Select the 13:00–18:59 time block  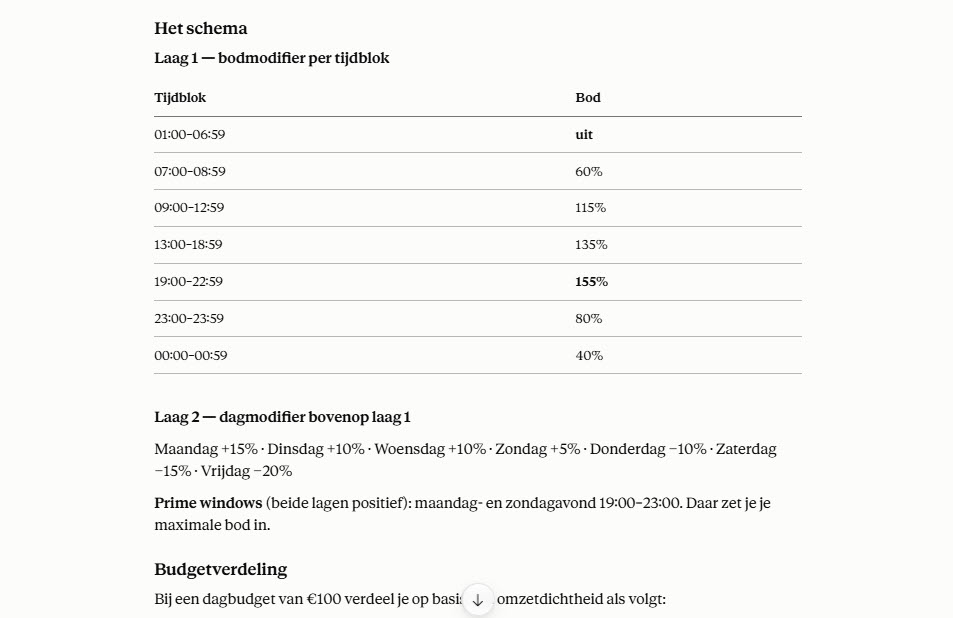(188, 244)
